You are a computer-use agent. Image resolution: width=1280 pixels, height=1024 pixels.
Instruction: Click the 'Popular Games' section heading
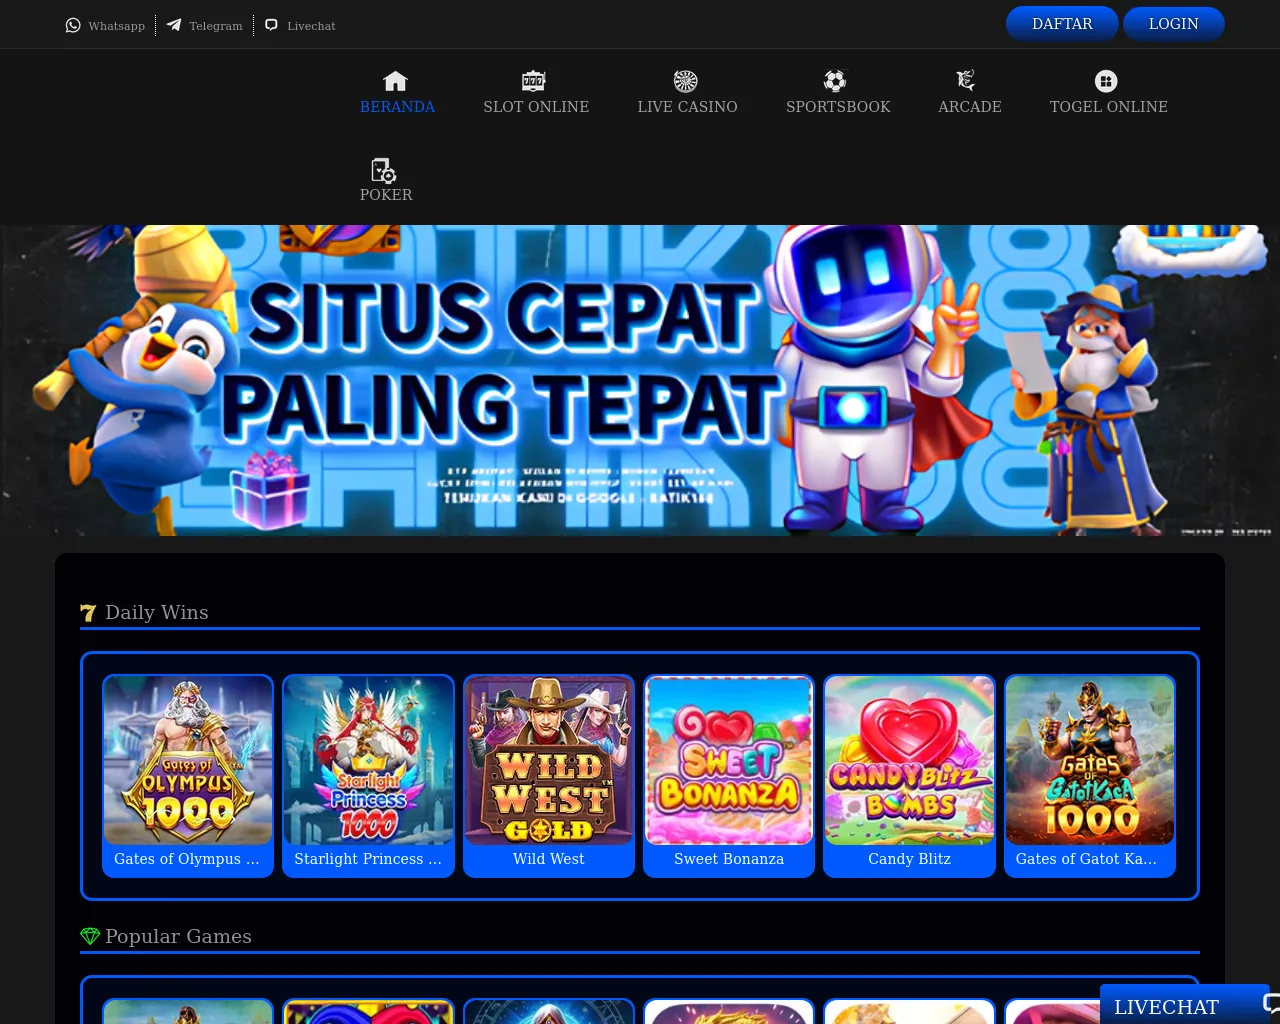pyautogui.click(x=178, y=937)
